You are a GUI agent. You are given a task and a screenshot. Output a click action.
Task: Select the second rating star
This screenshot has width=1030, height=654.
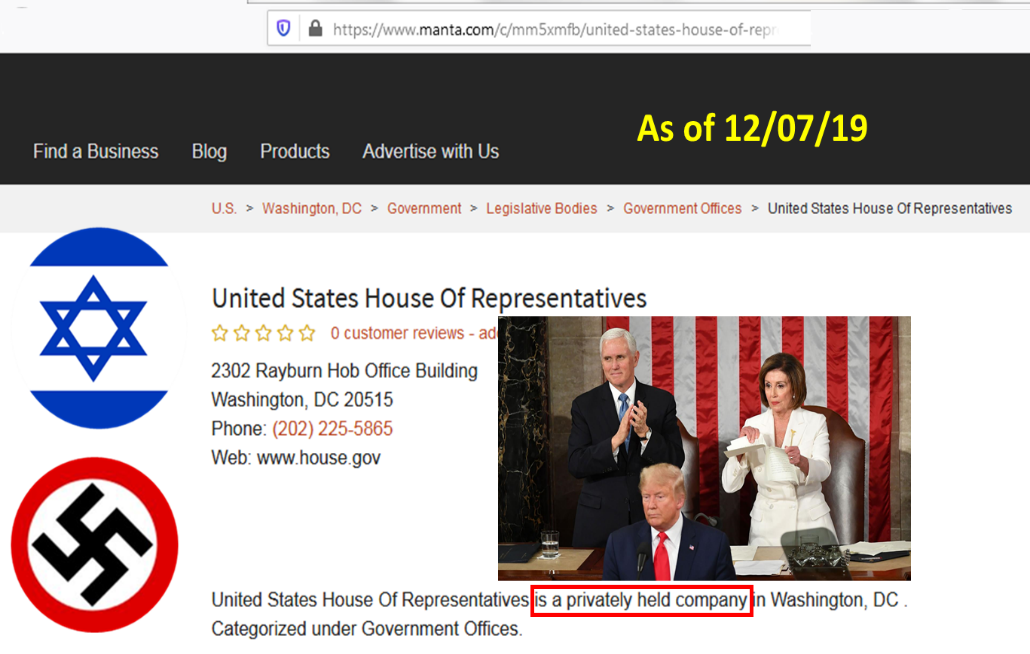(242, 333)
